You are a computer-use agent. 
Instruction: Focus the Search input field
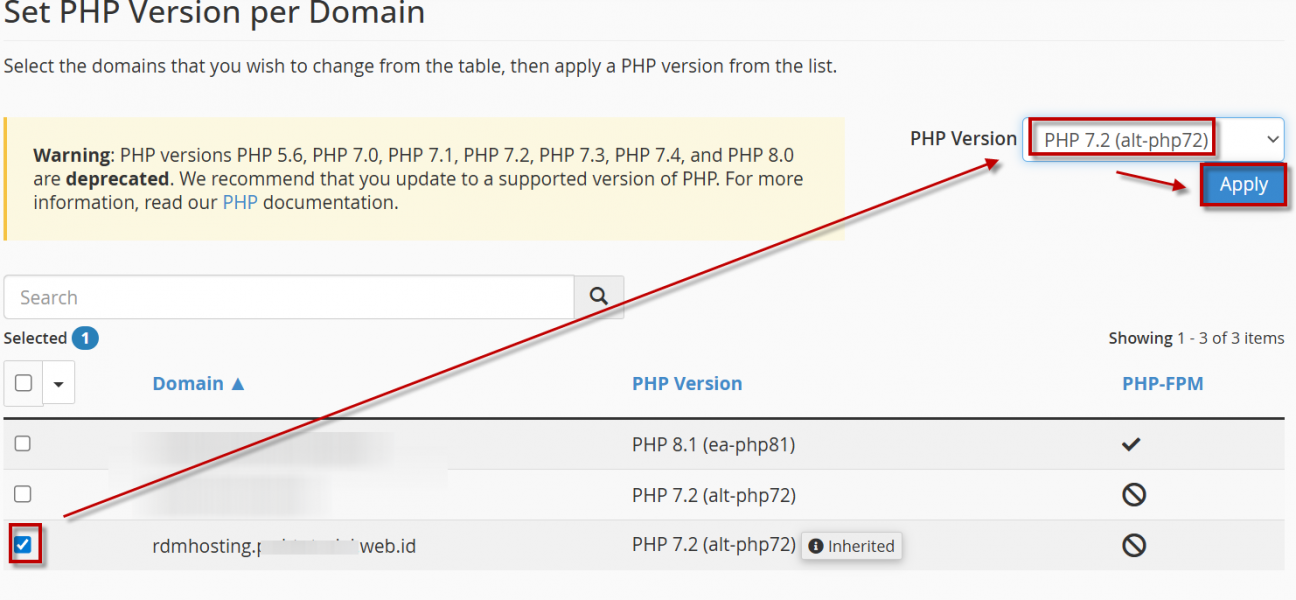pyautogui.click(x=289, y=297)
